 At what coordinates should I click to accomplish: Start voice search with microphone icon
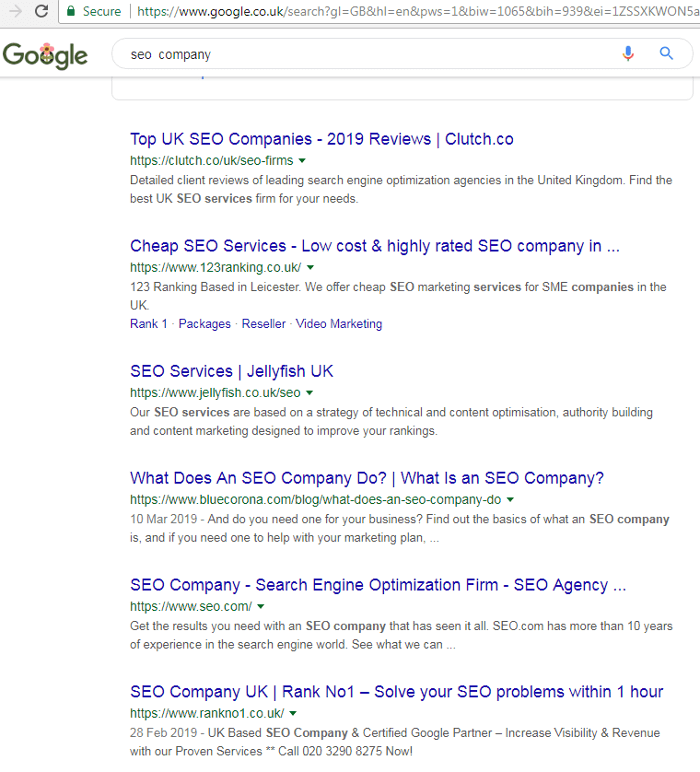click(x=628, y=54)
